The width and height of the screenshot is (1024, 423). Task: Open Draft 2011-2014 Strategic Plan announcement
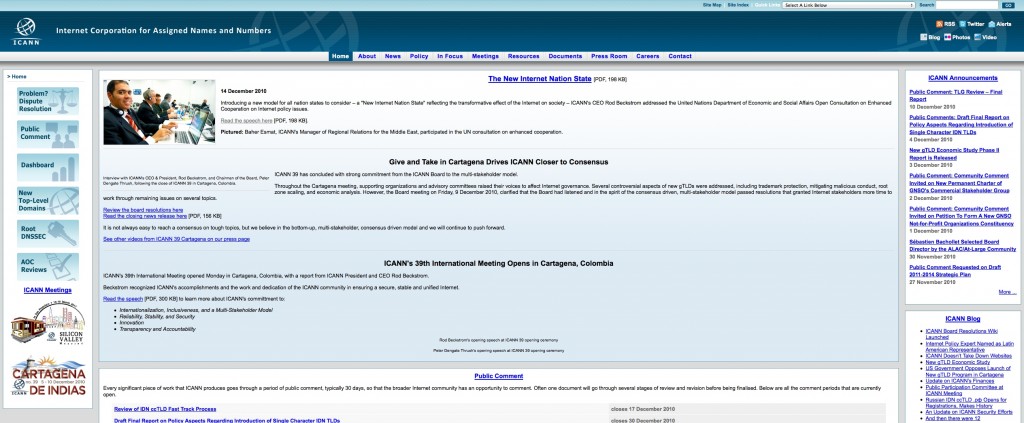pyautogui.click(x=955, y=271)
